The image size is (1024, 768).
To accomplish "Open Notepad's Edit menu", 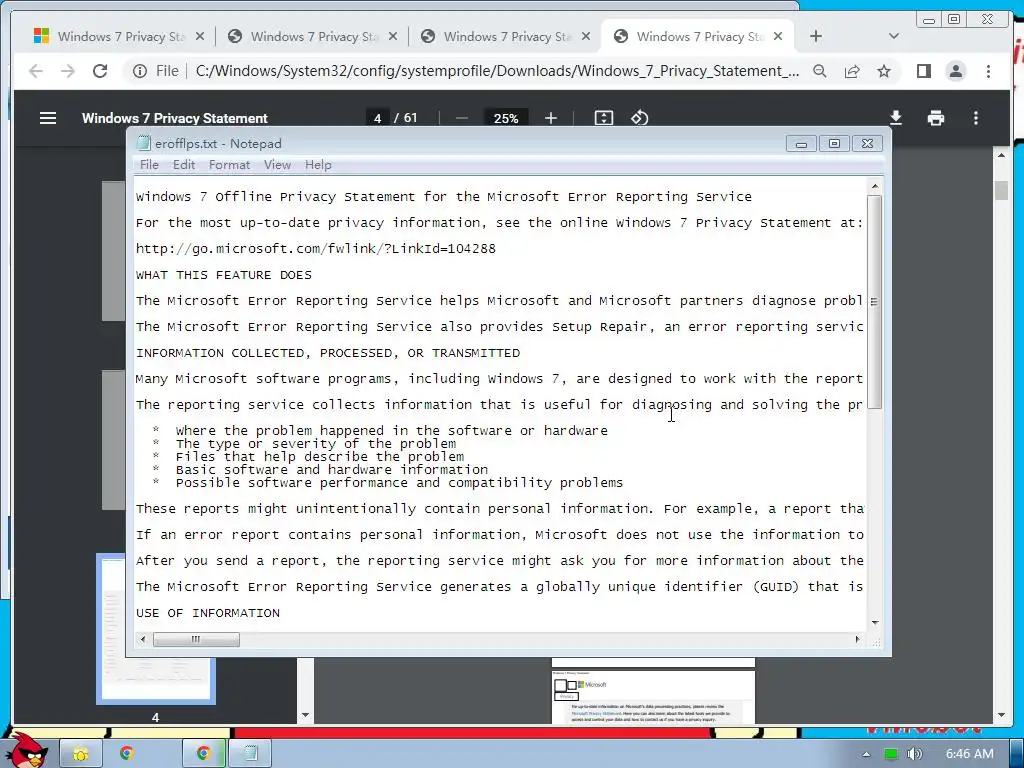I will pos(184,165).
